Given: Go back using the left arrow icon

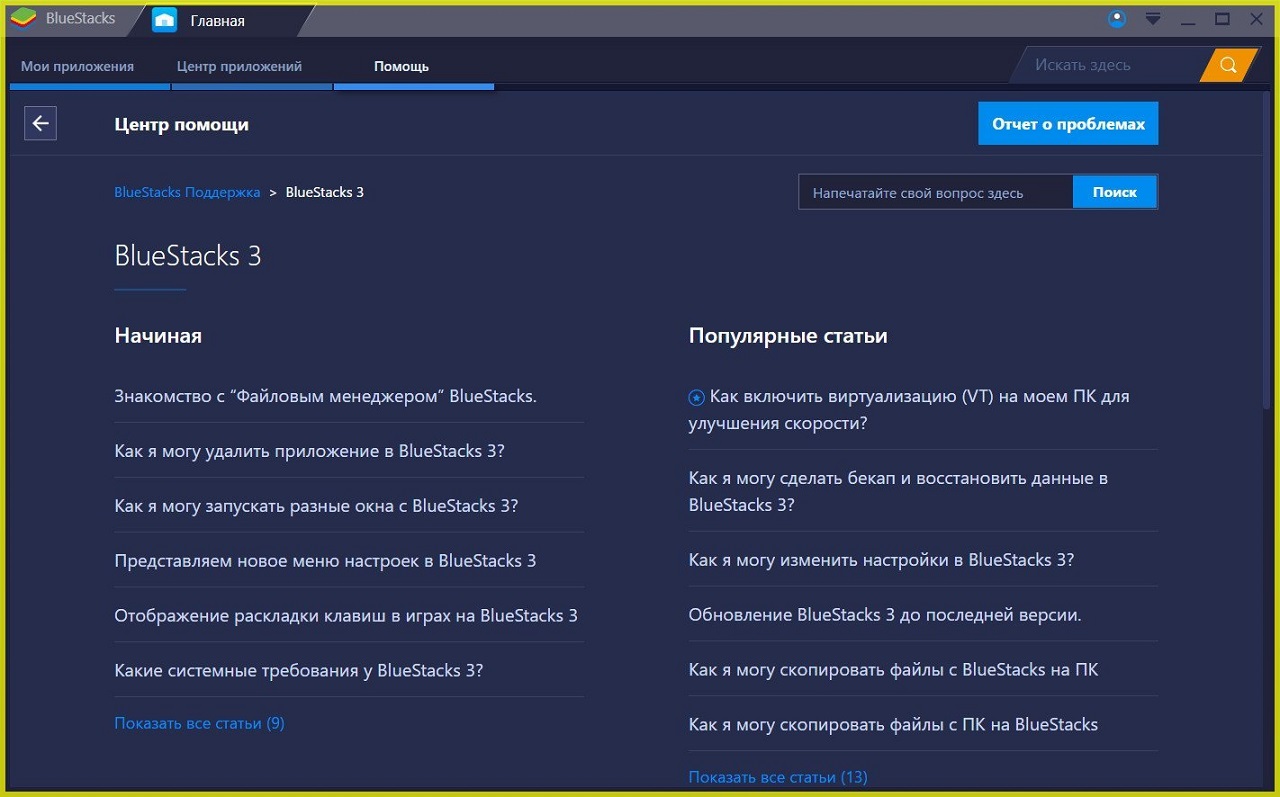Looking at the screenshot, I should pos(40,123).
